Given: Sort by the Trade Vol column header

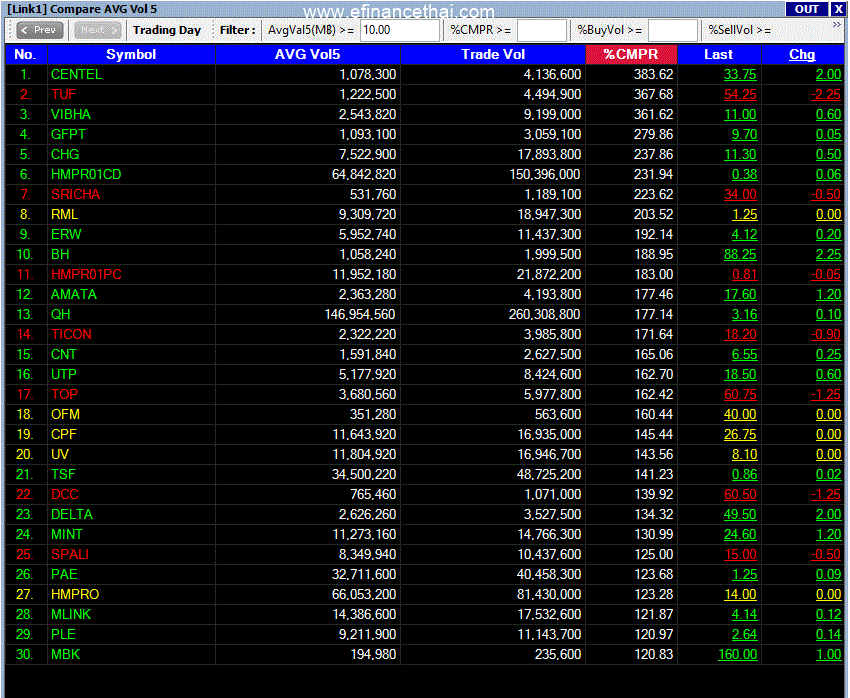Looking at the screenshot, I should (493, 55).
